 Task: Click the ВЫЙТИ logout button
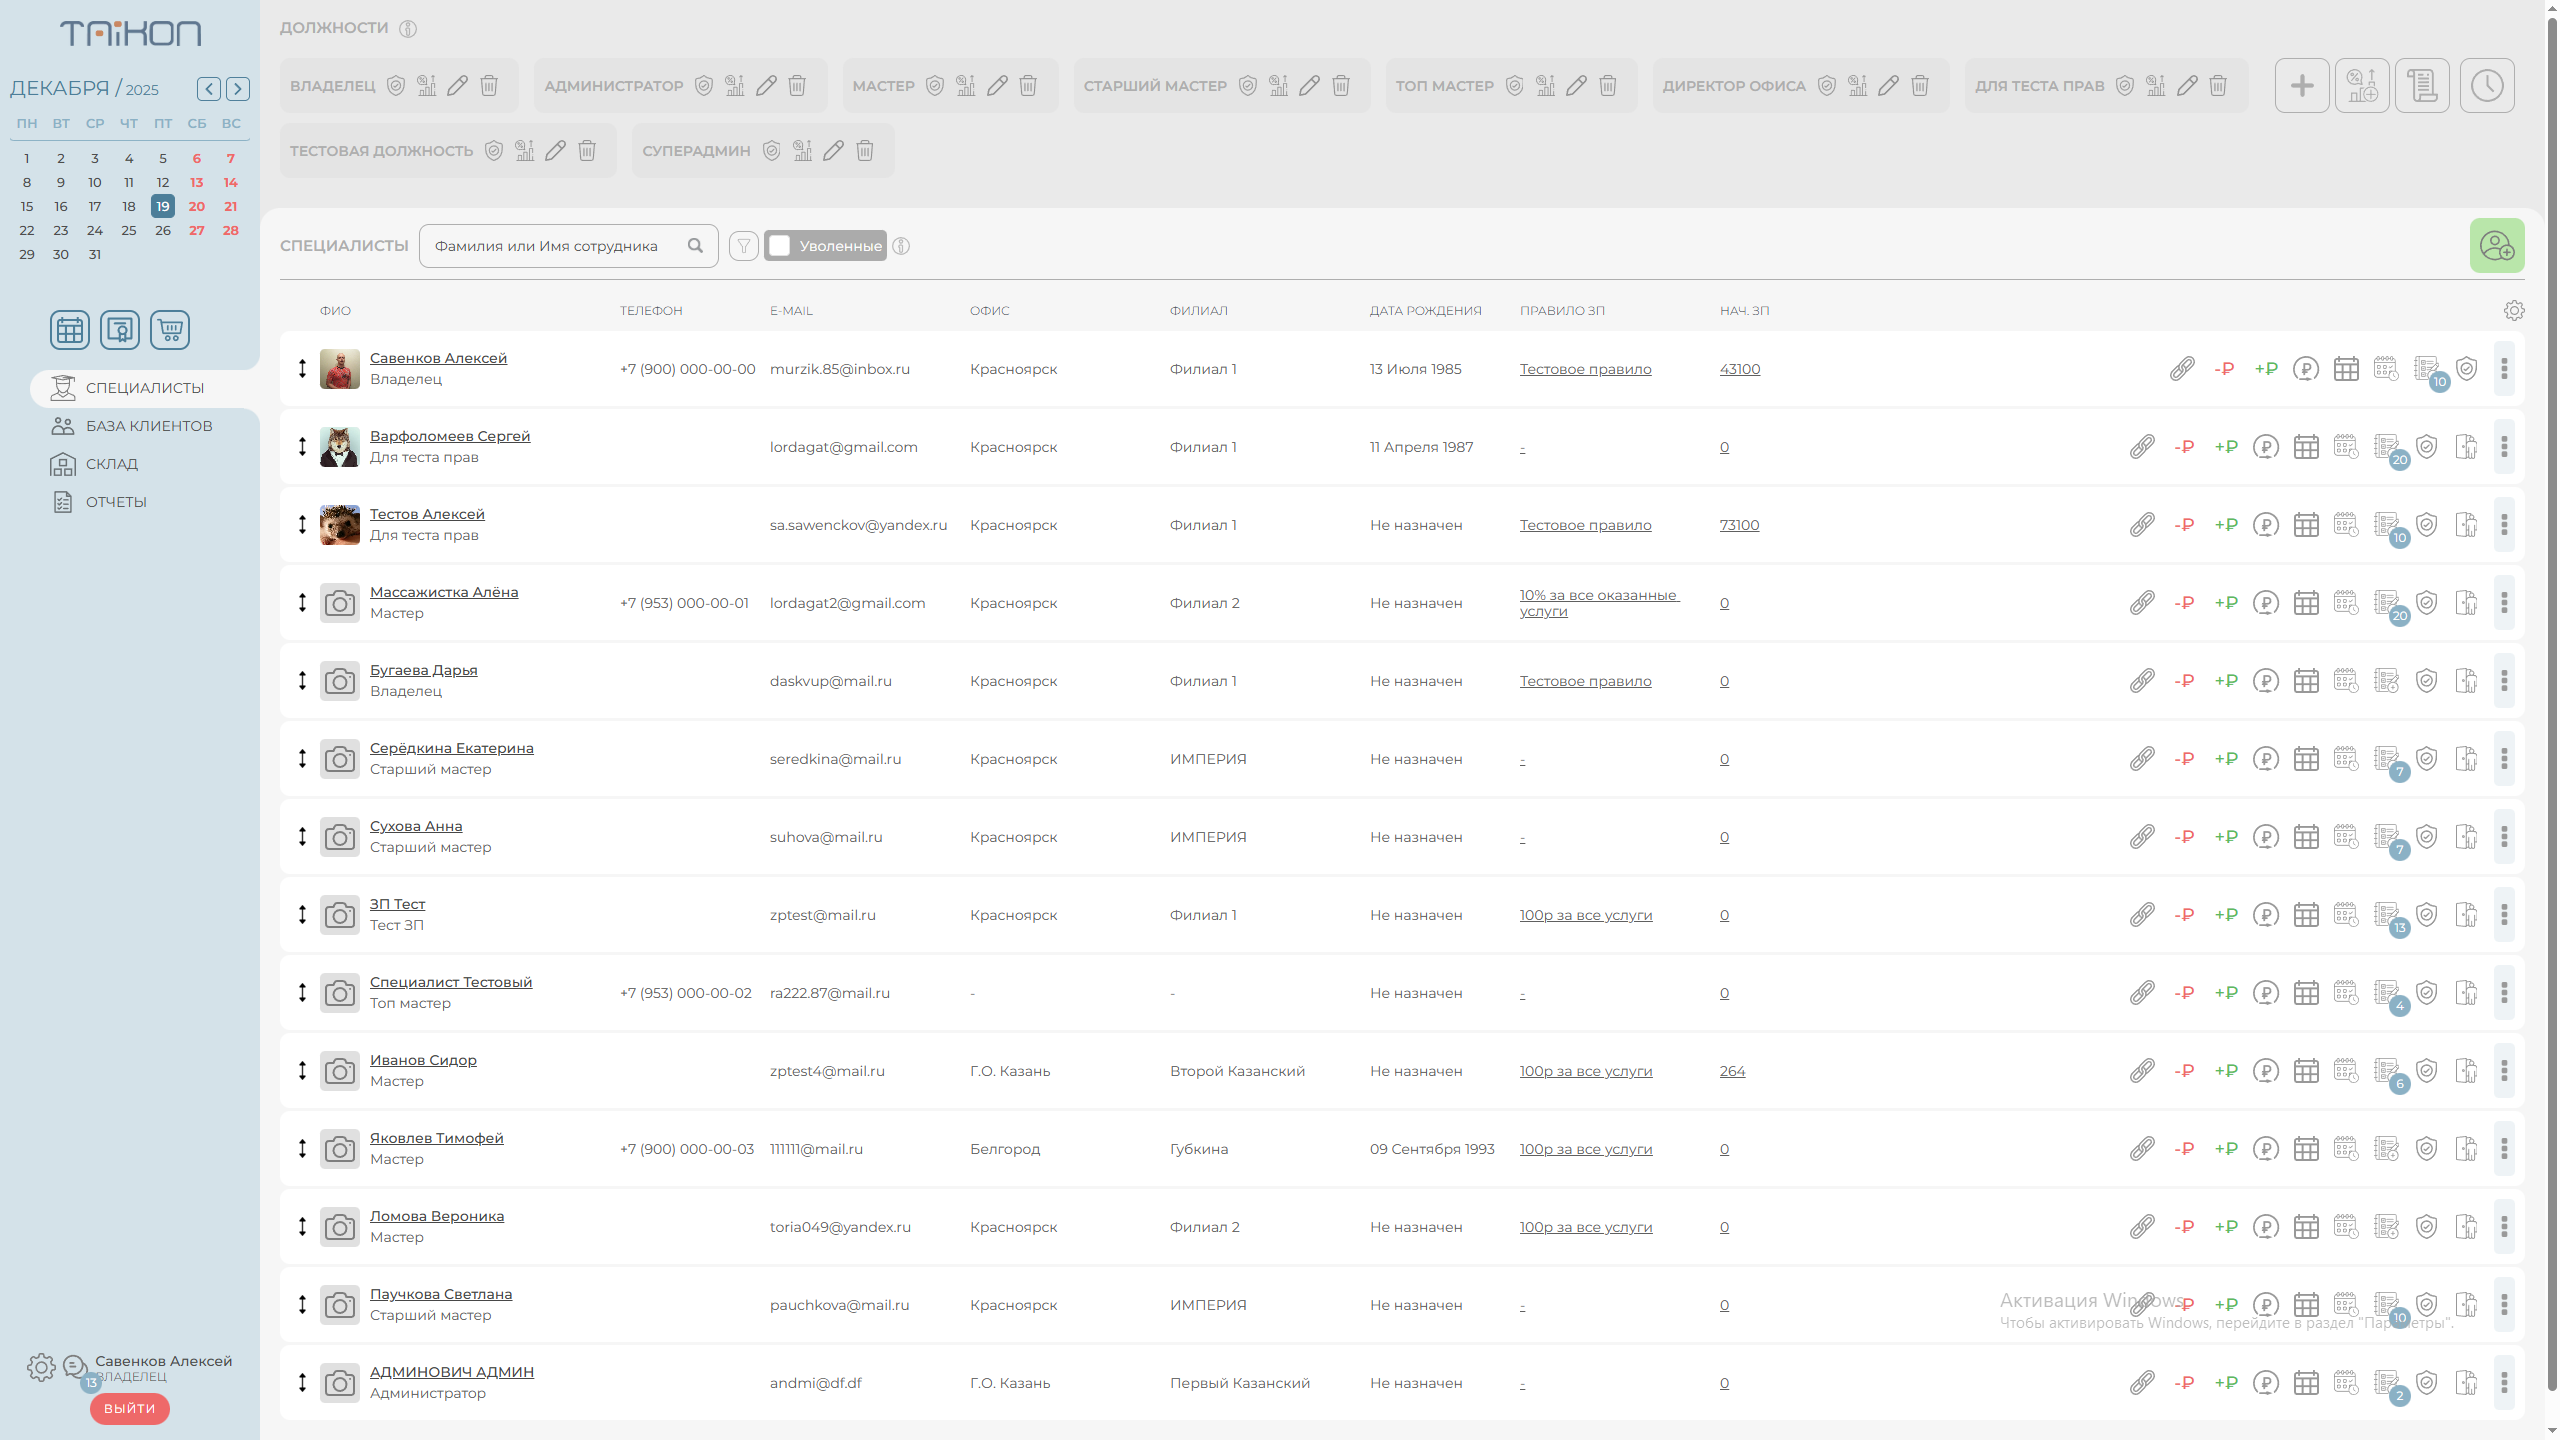tap(130, 1408)
